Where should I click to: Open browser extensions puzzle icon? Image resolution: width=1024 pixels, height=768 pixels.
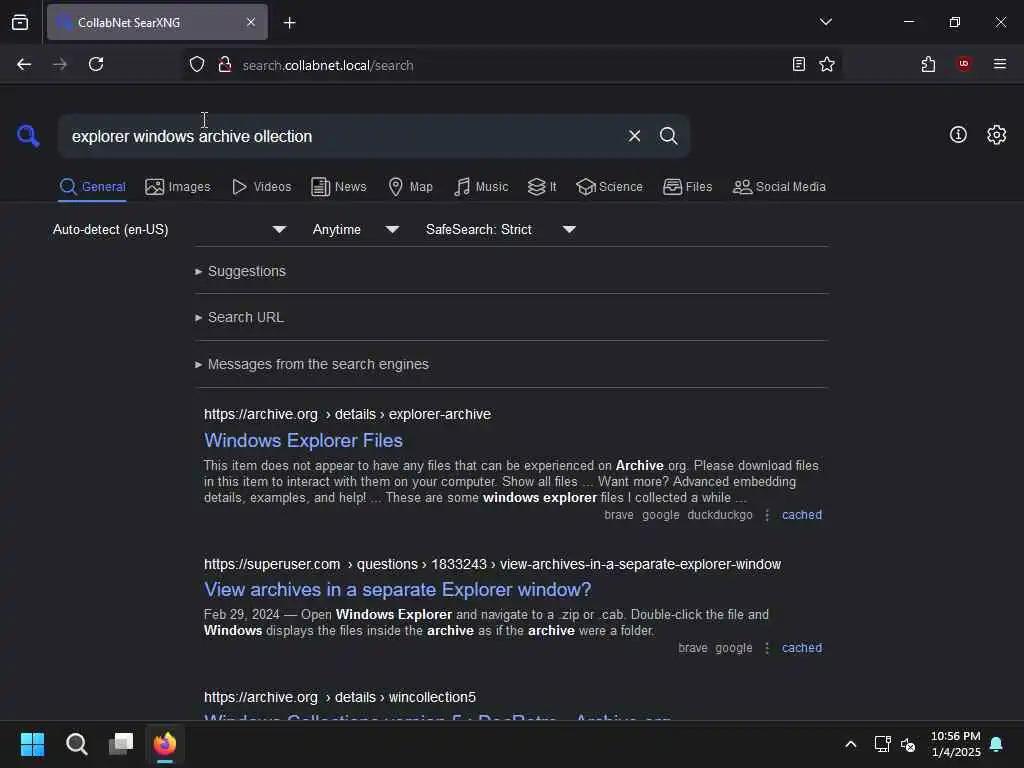(928, 64)
